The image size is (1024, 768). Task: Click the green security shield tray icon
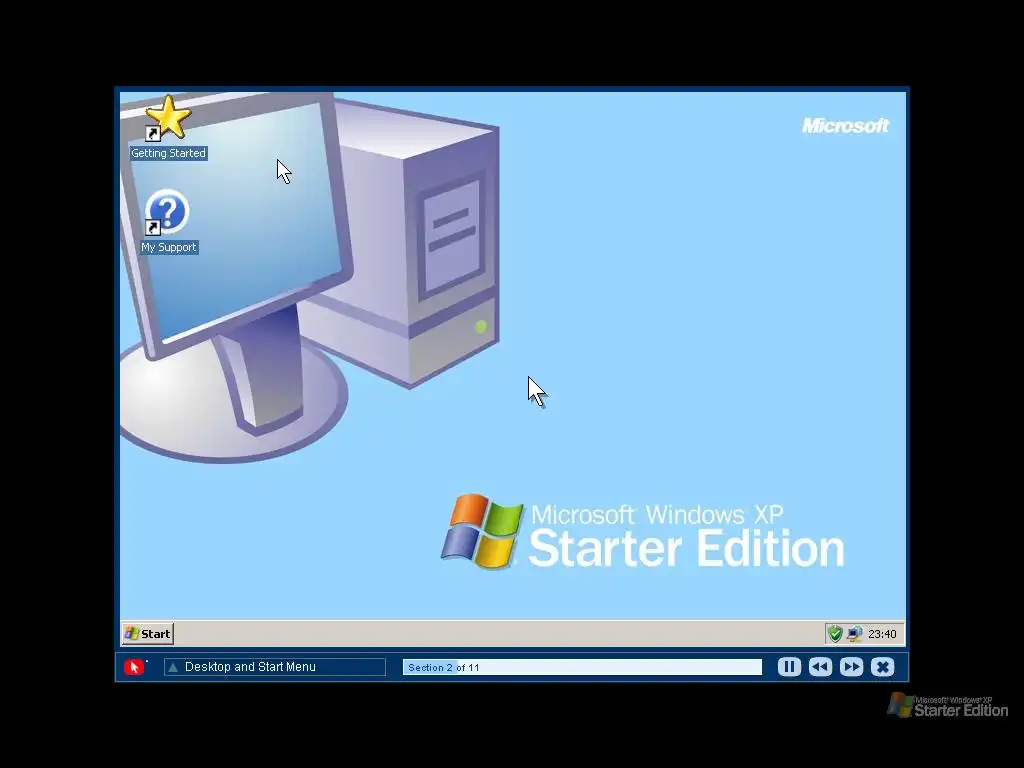pos(835,633)
